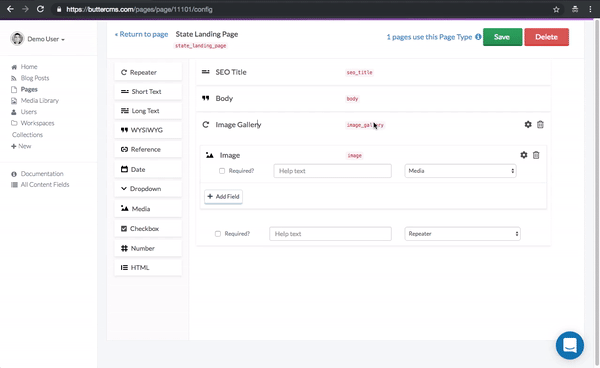This screenshot has height=368, width=600.
Task: Click the person icon beside Users
Action: point(14,112)
